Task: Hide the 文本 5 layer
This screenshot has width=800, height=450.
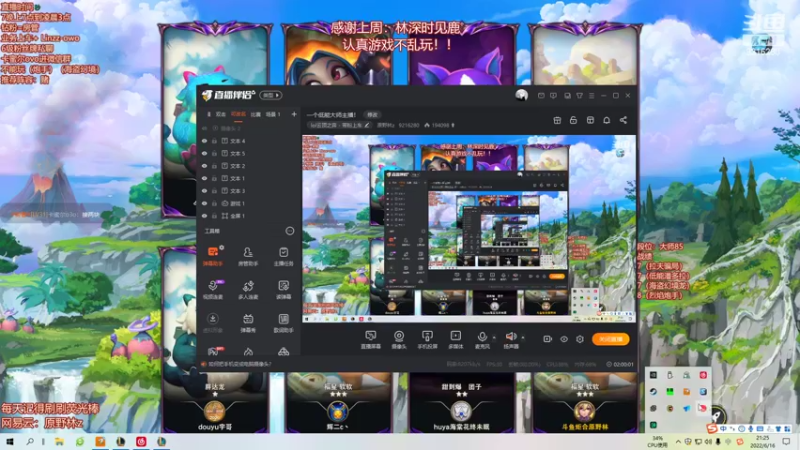Action: pyautogui.click(x=205, y=154)
